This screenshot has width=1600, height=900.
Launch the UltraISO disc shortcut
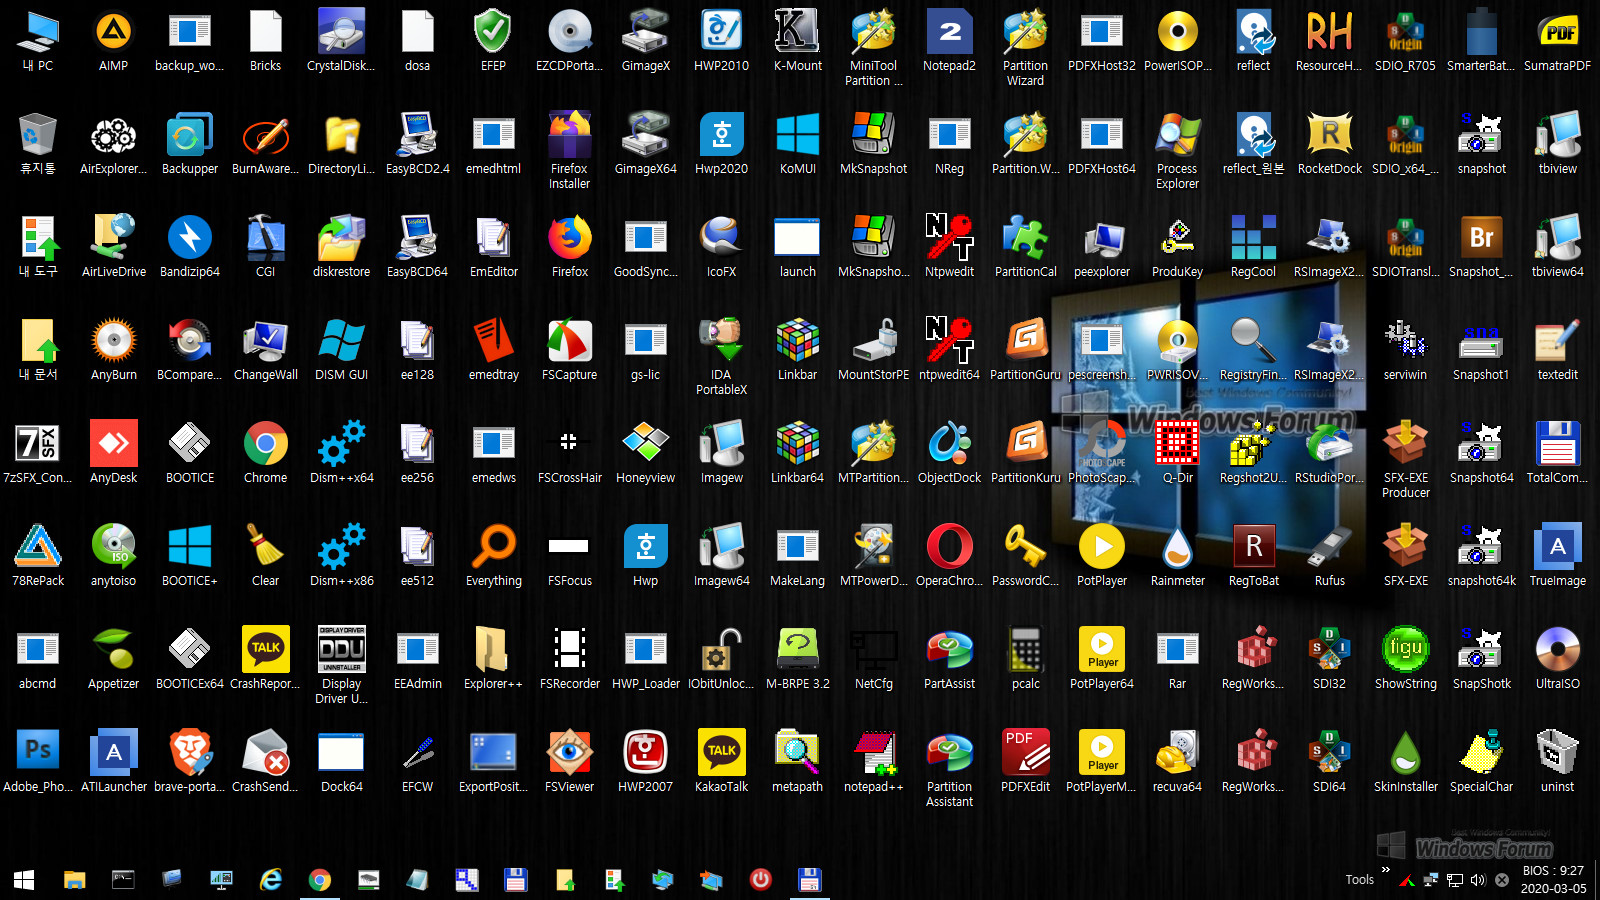tap(1557, 659)
